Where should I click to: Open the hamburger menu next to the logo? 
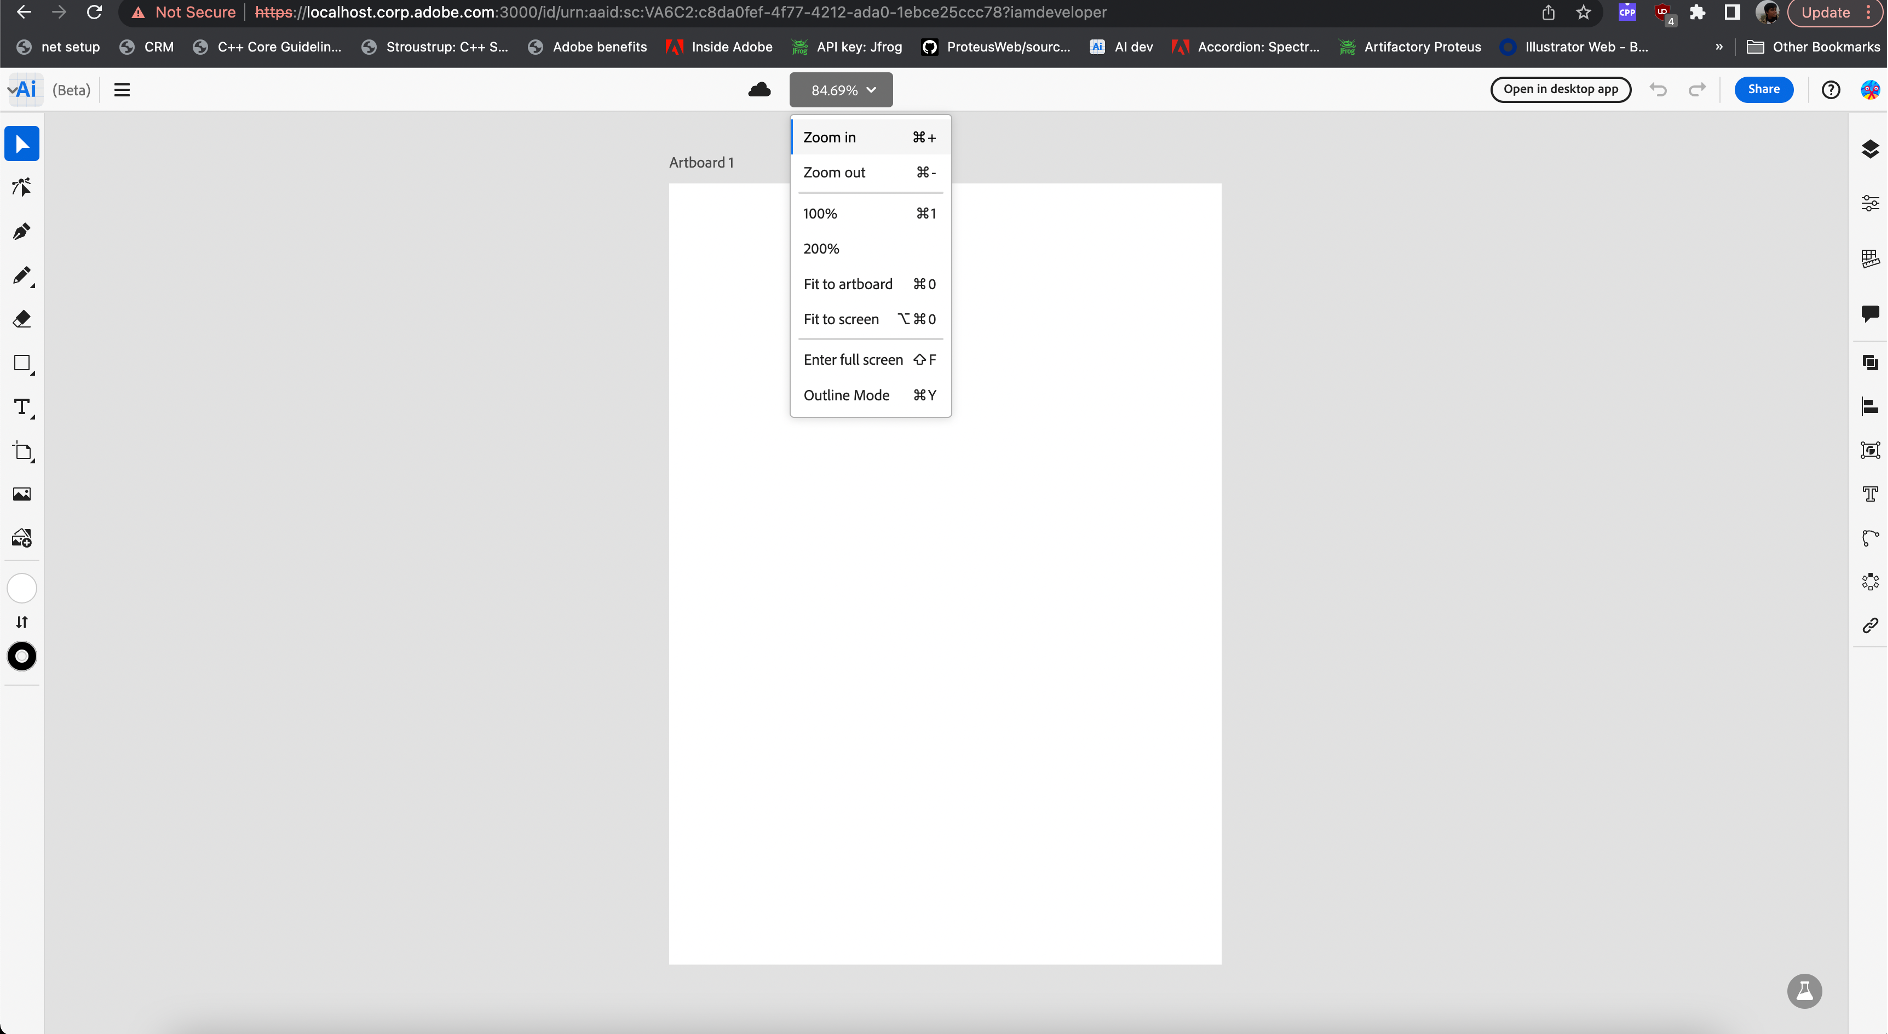pos(122,89)
